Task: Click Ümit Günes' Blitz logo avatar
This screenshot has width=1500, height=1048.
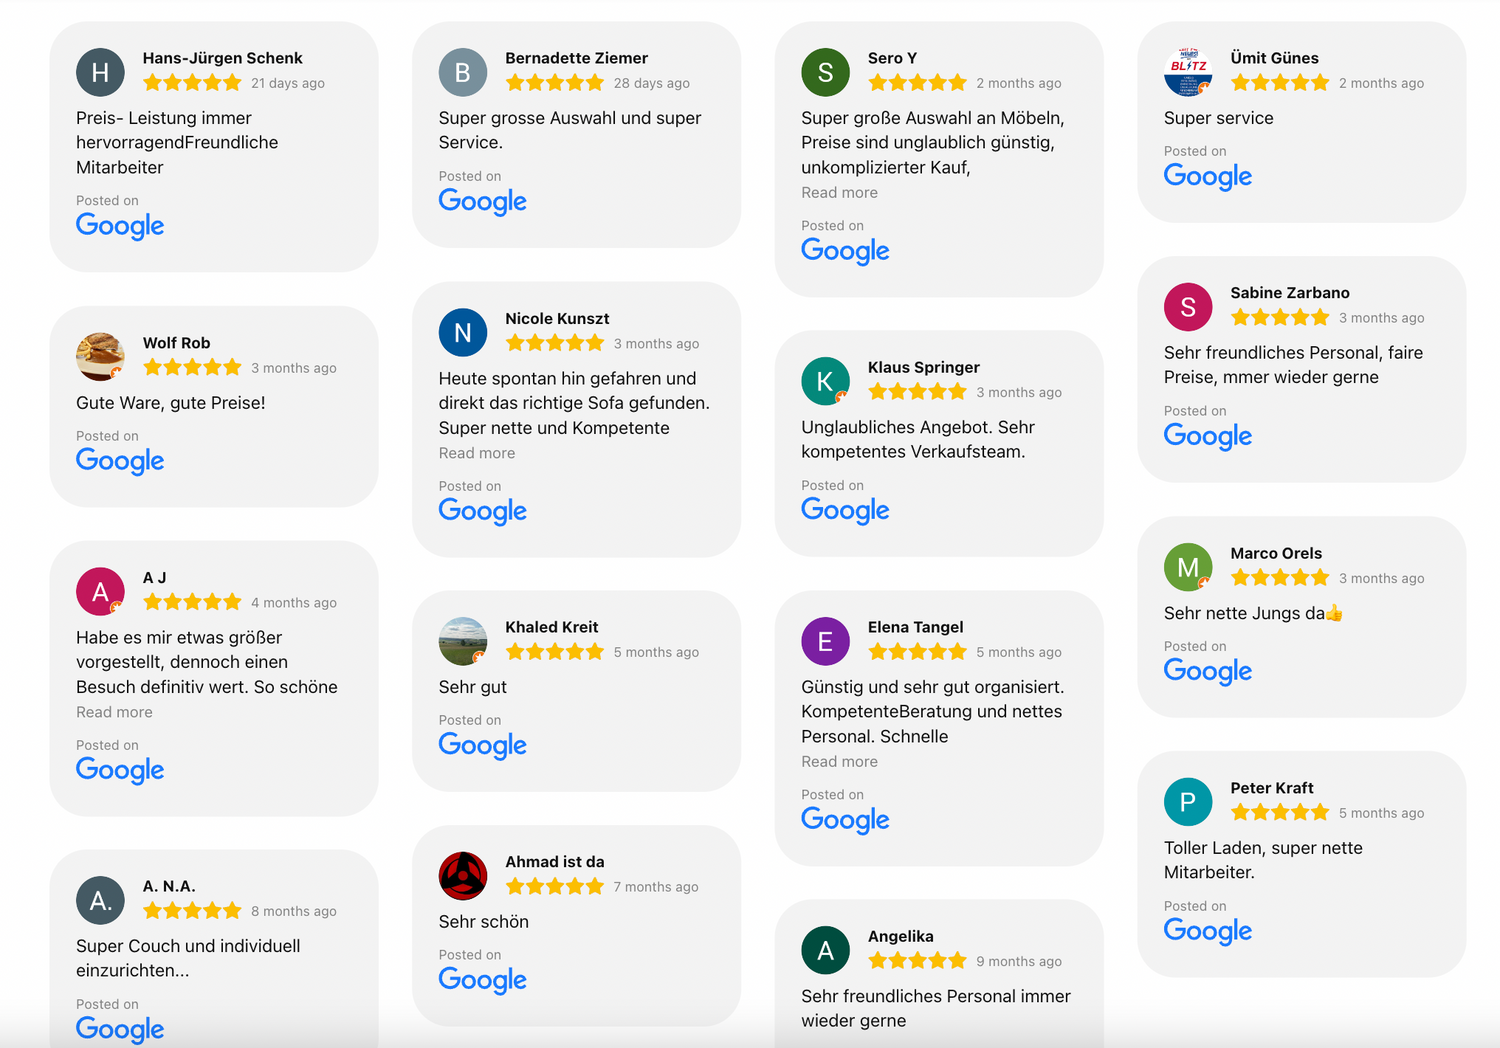Action: click(1188, 72)
